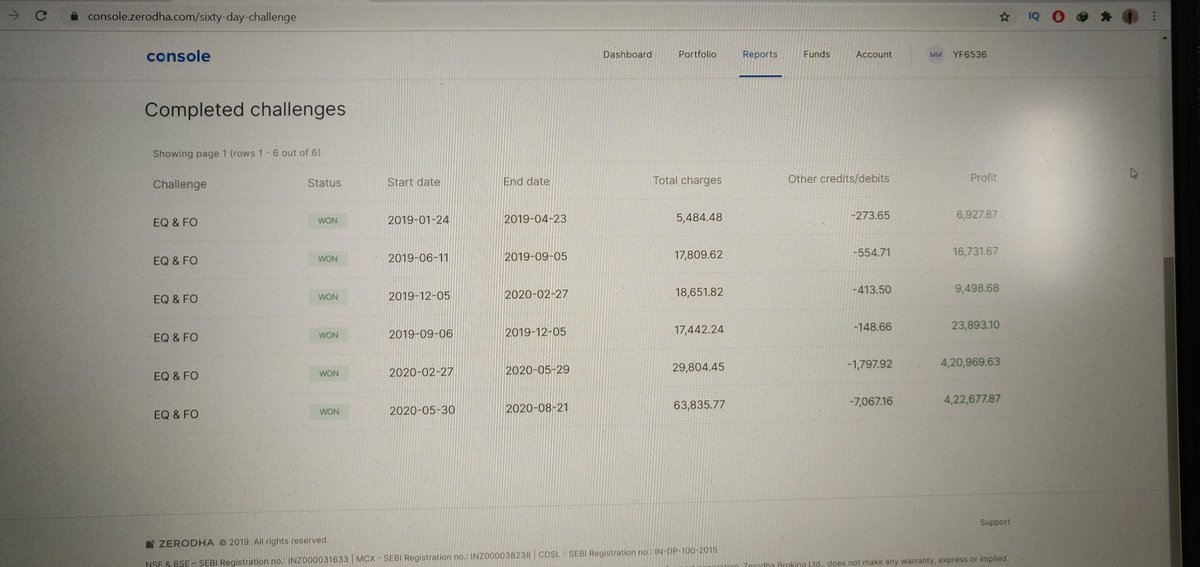Open the IQ browser extension
The image size is (1200, 567).
[1034, 16]
